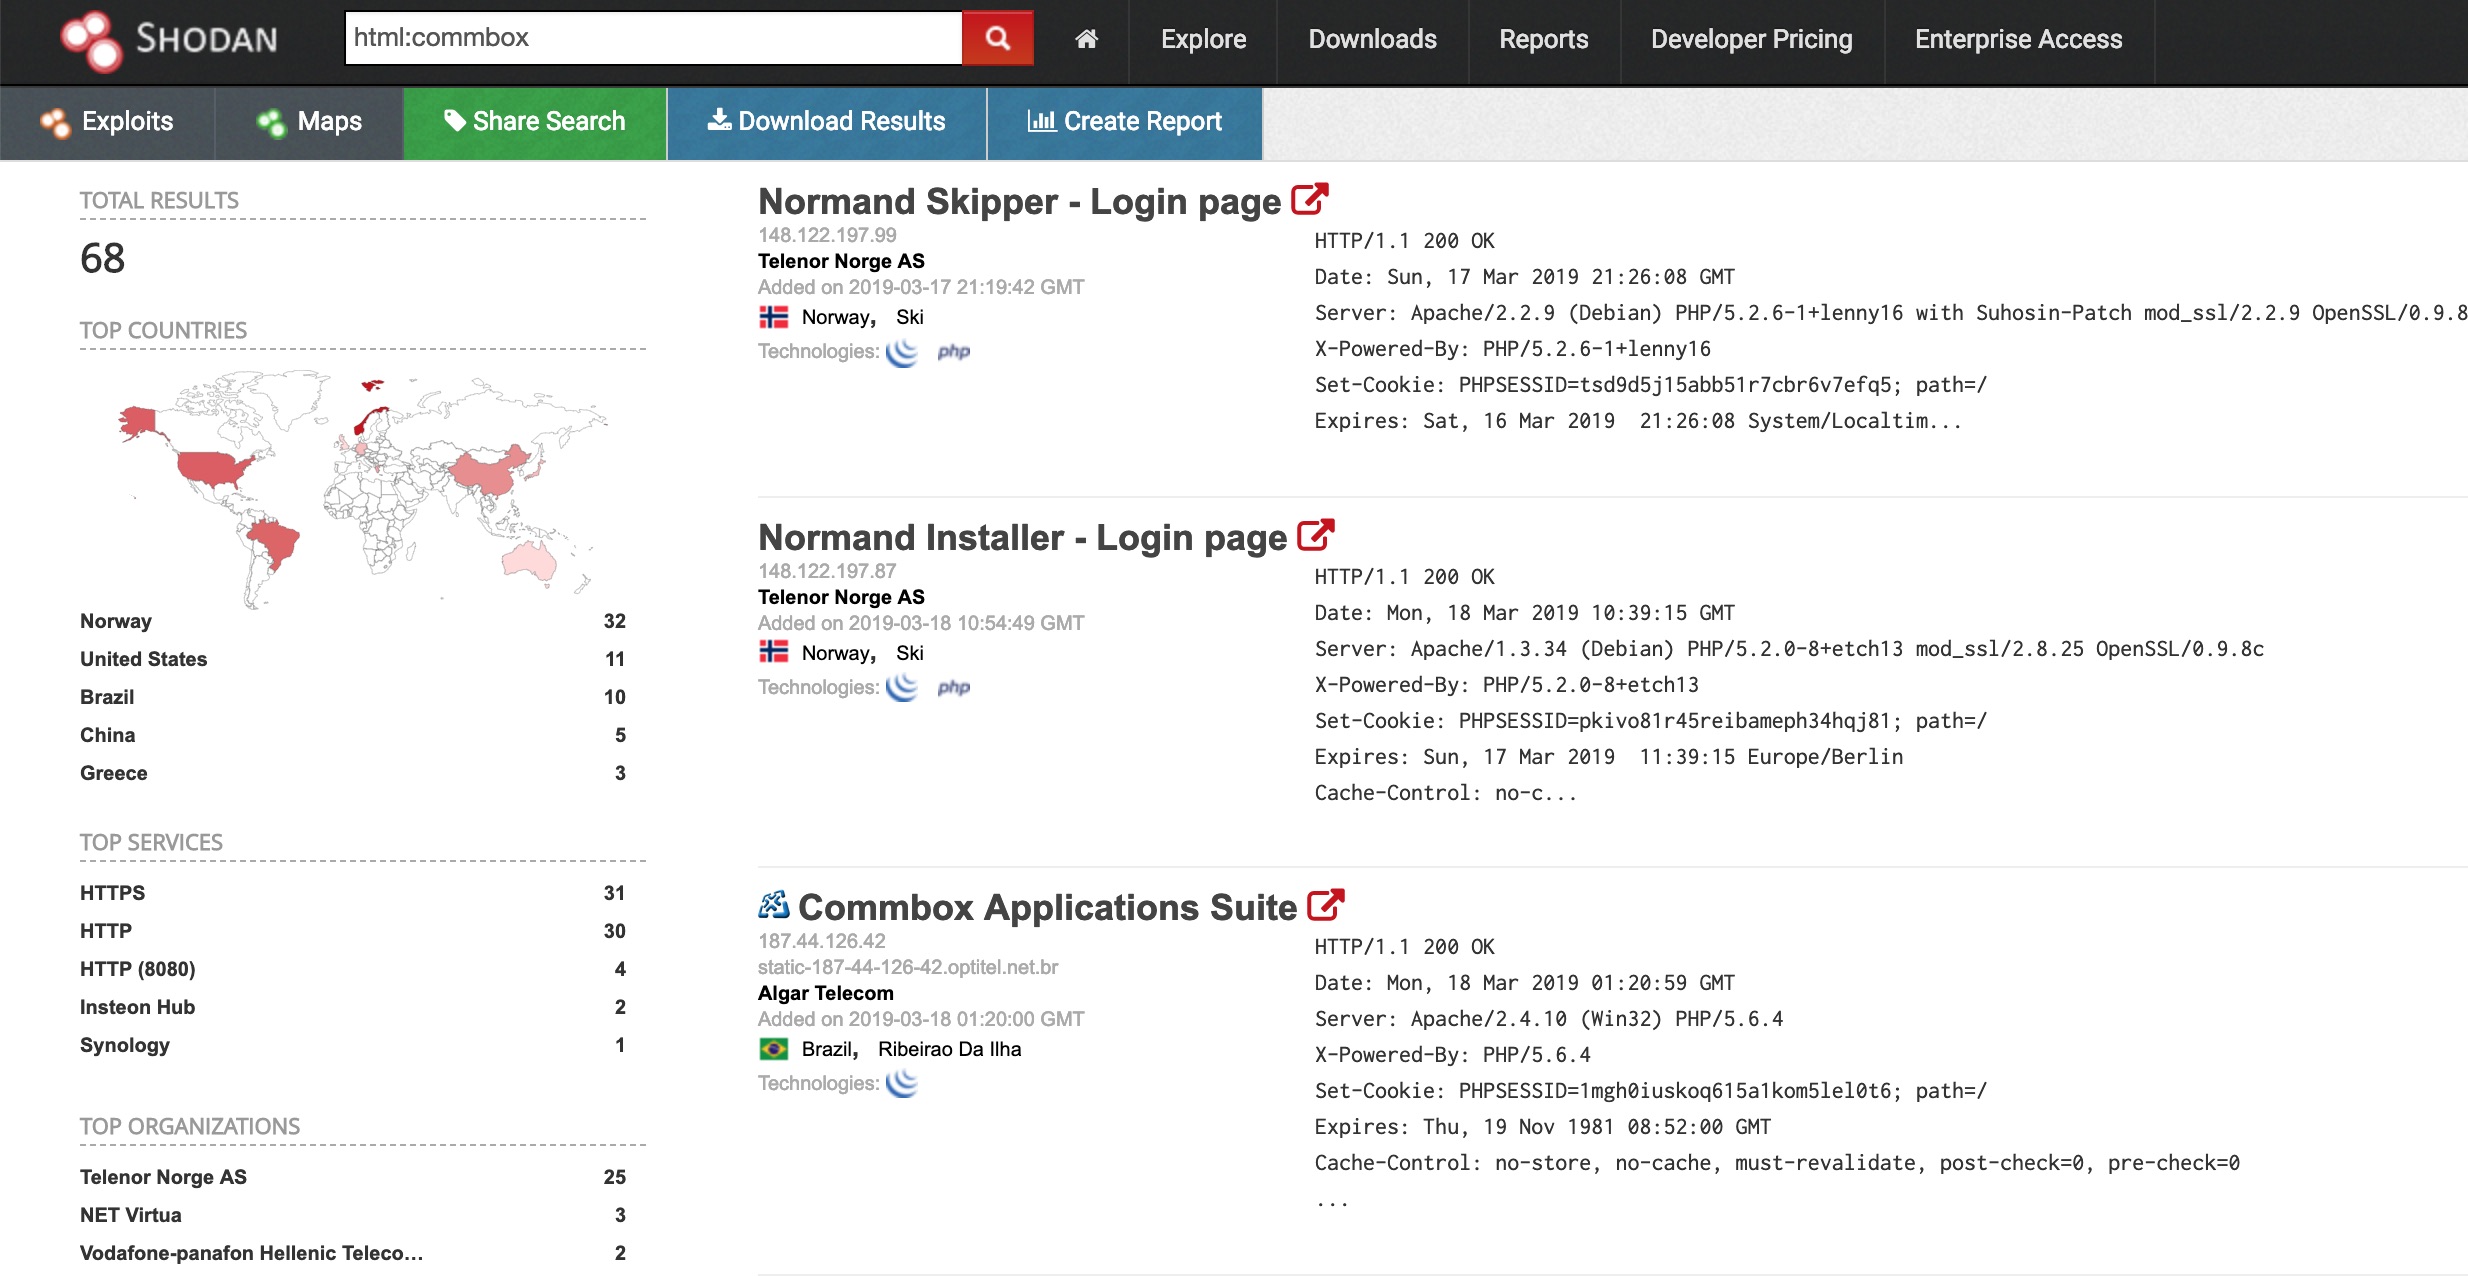Viewport: 2468px width, 1276px height.
Task: Click the world map of top countries
Action: [x=362, y=488]
